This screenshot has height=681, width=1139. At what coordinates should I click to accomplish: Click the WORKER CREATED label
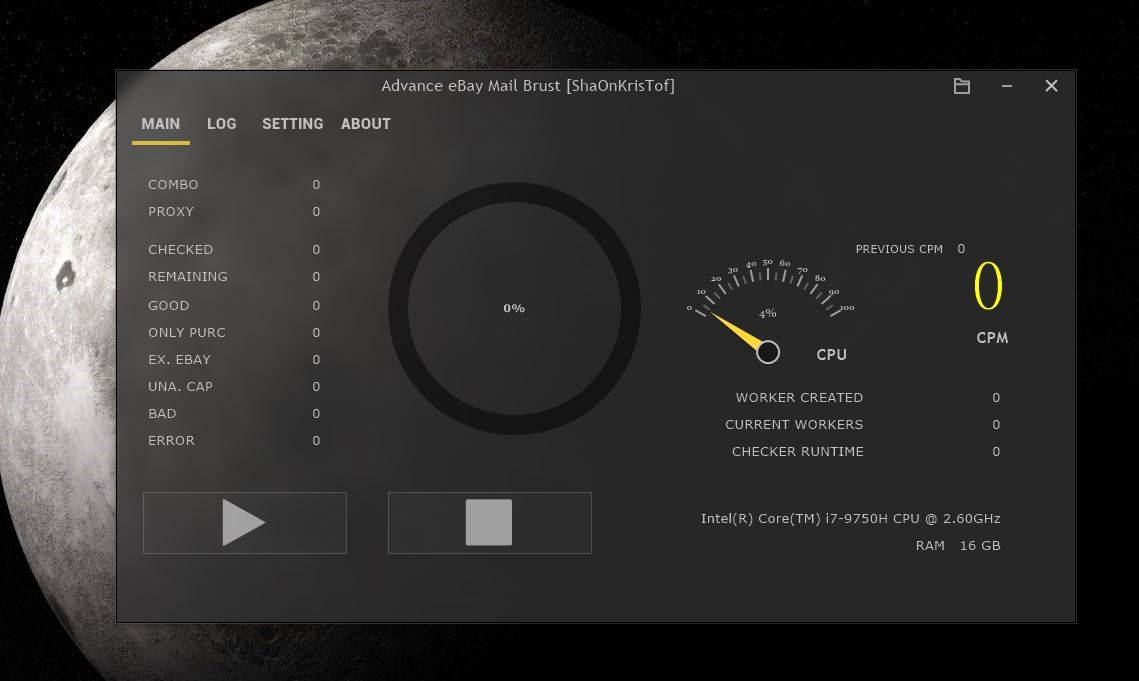[799, 398]
